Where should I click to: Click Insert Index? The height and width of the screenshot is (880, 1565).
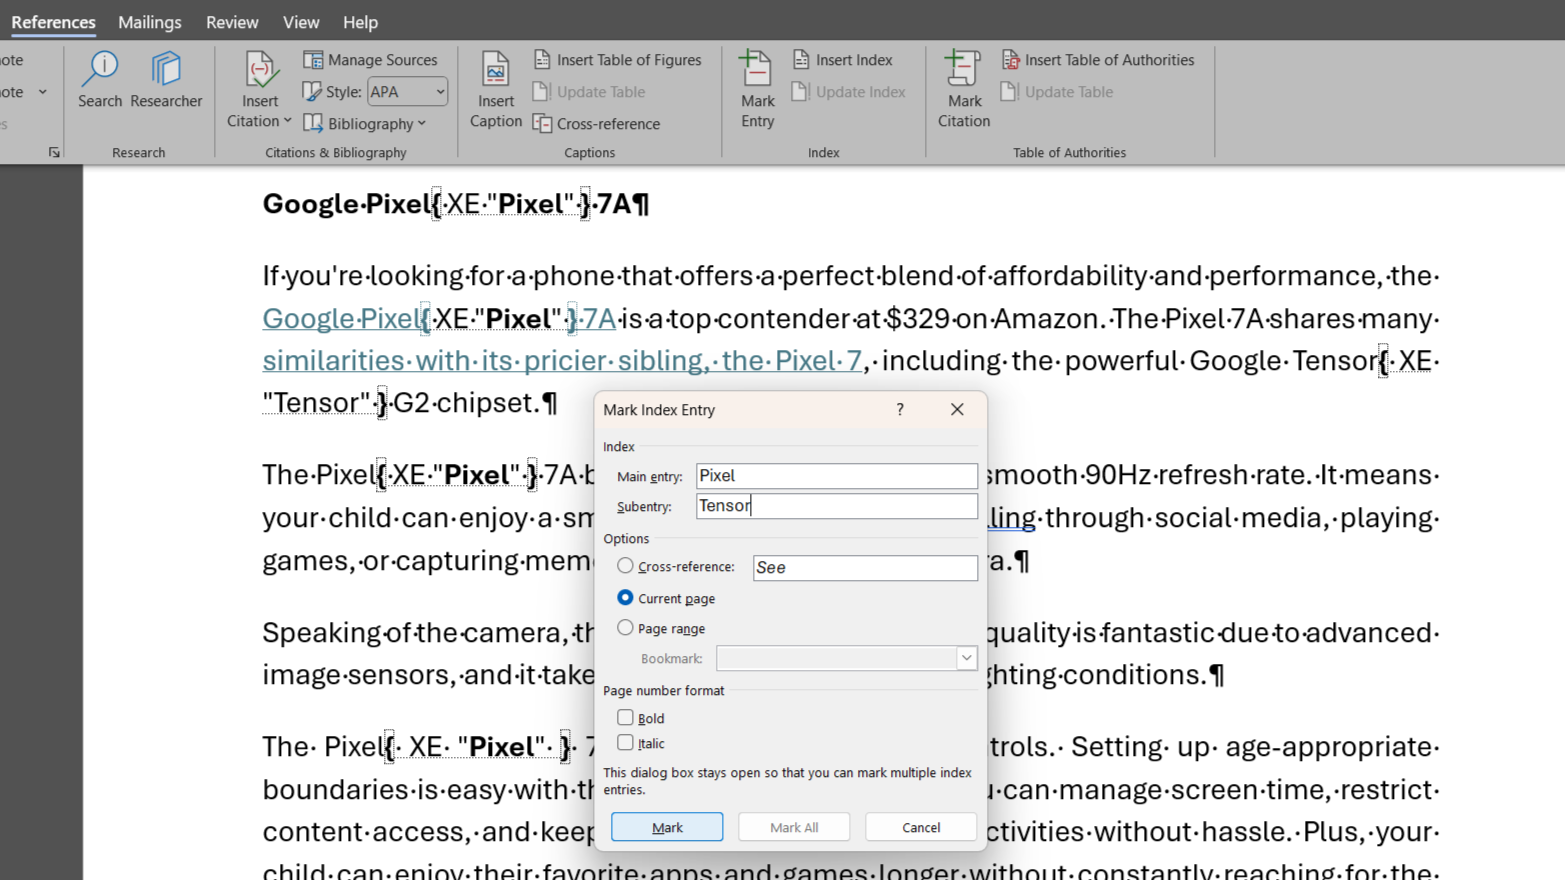click(843, 60)
